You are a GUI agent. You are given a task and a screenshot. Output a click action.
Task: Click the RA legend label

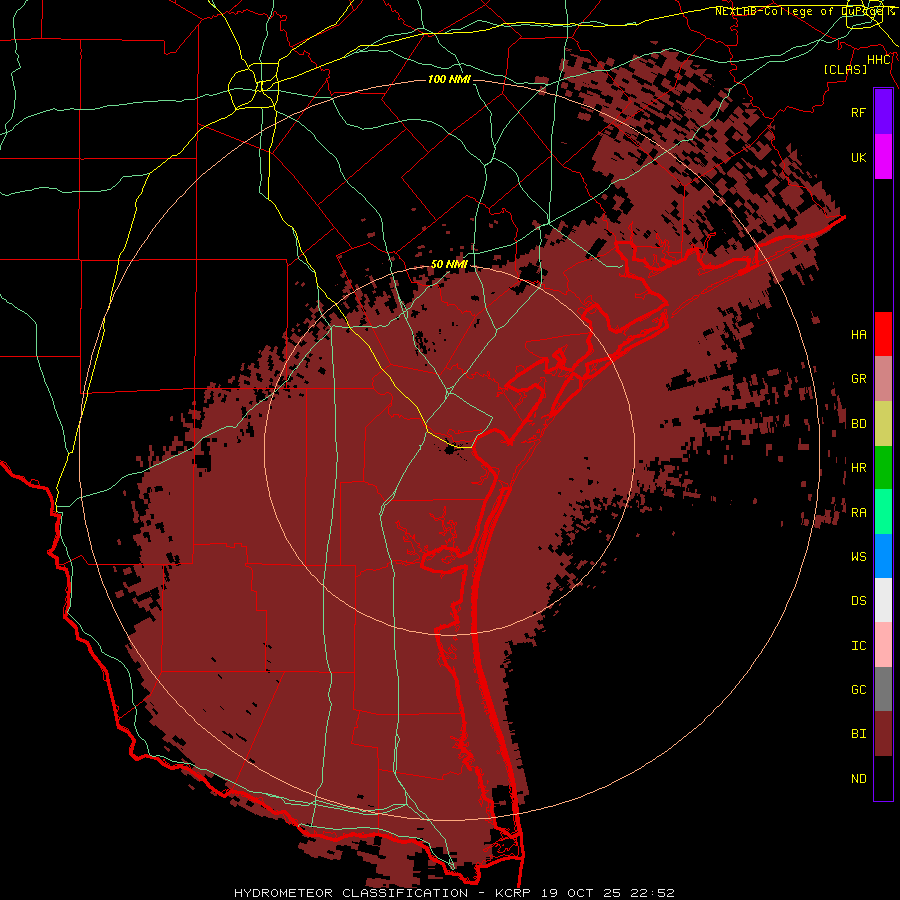[858, 513]
